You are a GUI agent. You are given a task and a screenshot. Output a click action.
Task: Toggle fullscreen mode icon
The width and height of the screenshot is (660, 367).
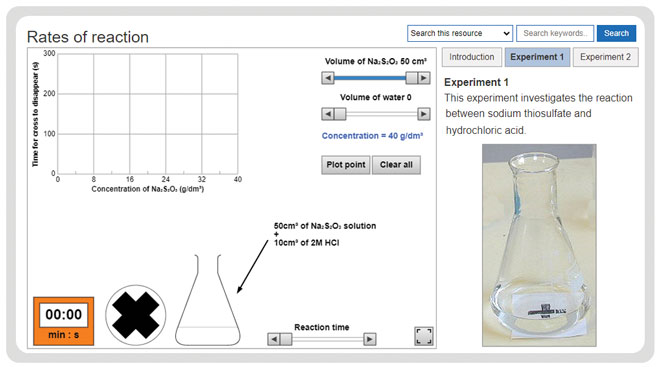[424, 336]
